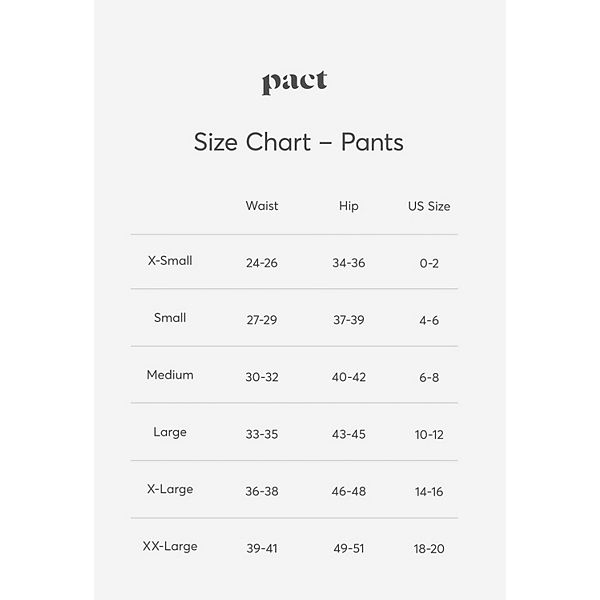The image size is (600, 600).
Task: Click the XX-Large row label
Action: coord(170,546)
